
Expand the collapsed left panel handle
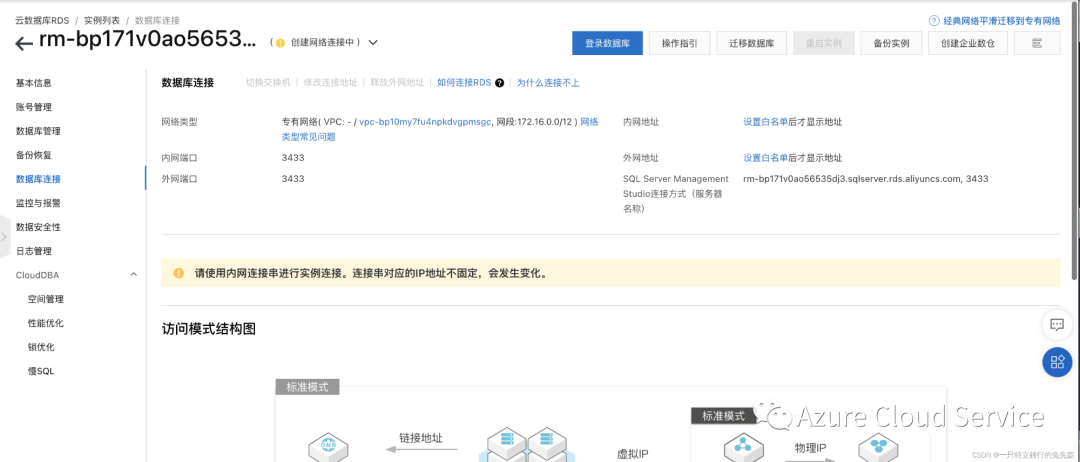4,236
